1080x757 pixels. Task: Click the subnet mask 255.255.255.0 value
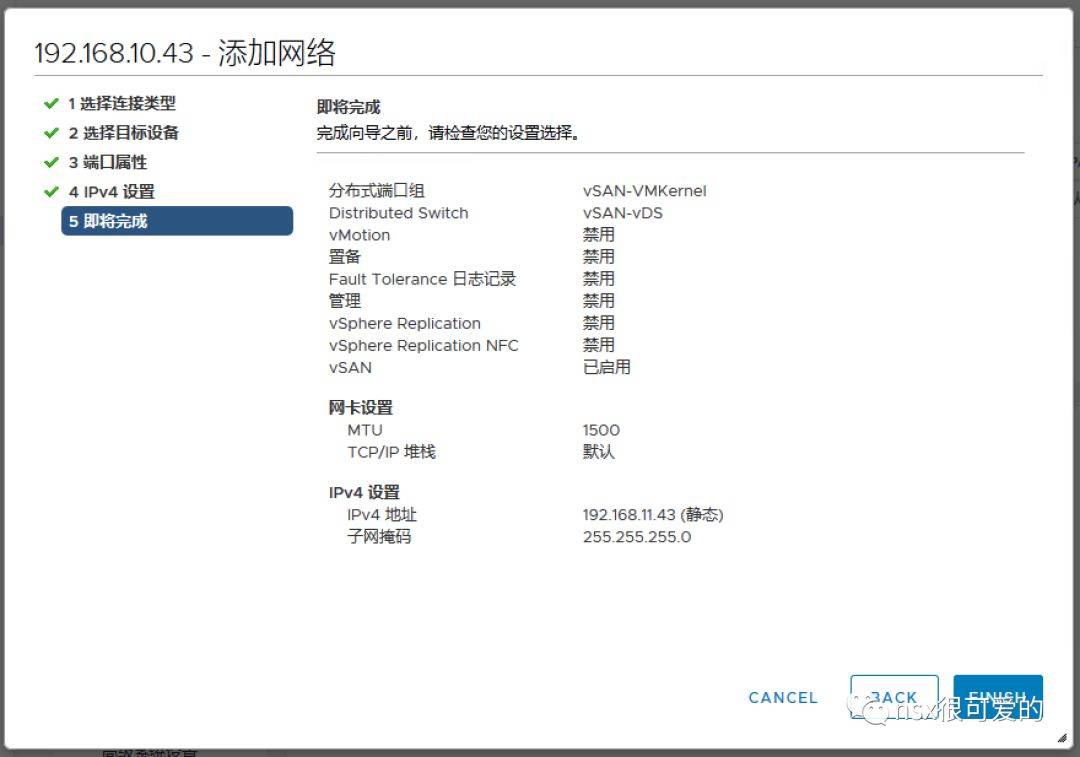(x=636, y=537)
